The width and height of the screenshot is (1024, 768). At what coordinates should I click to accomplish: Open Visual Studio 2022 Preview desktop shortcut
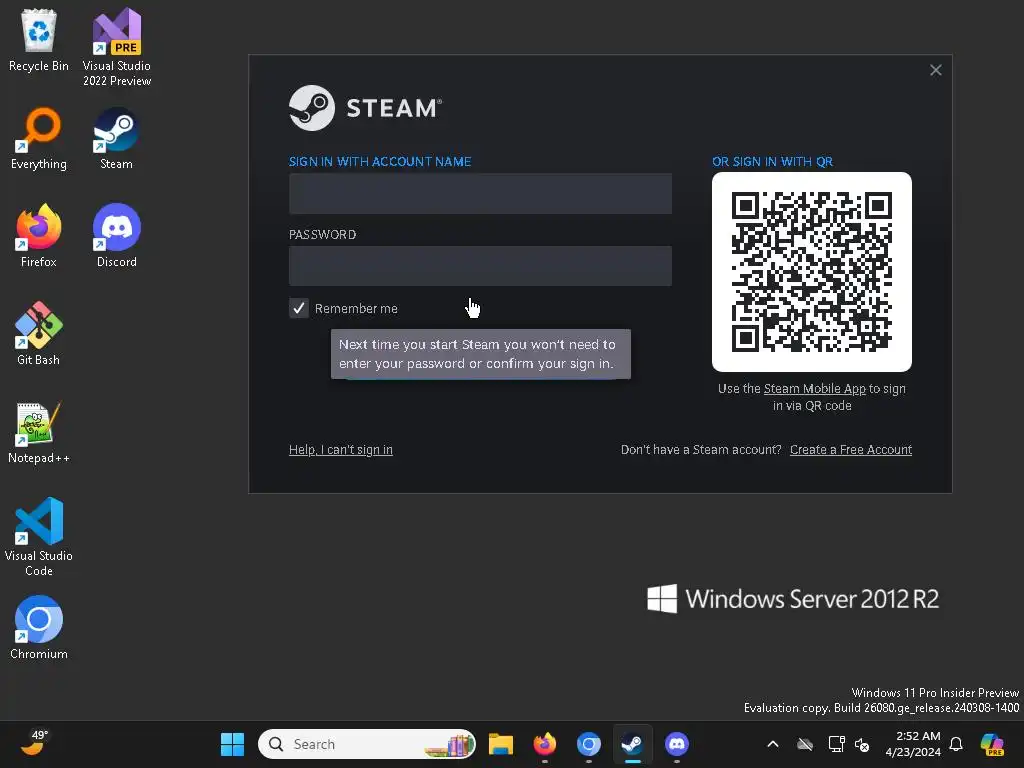(117, 47)
